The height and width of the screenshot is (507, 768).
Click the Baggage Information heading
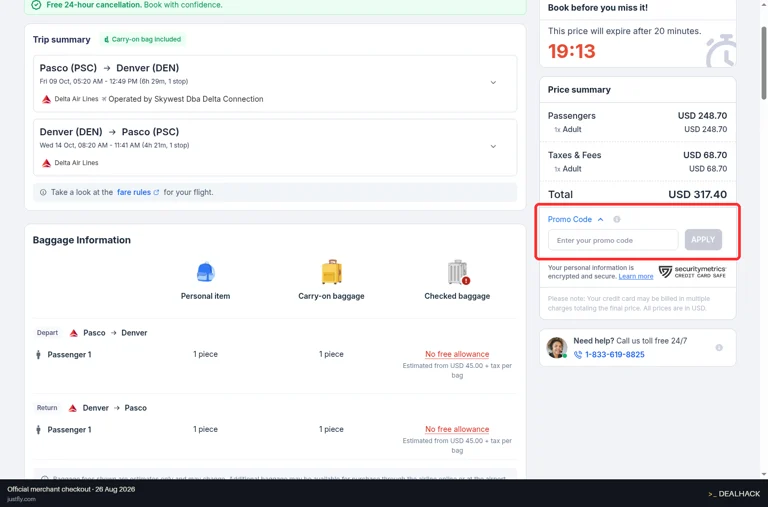click(82, 240)
